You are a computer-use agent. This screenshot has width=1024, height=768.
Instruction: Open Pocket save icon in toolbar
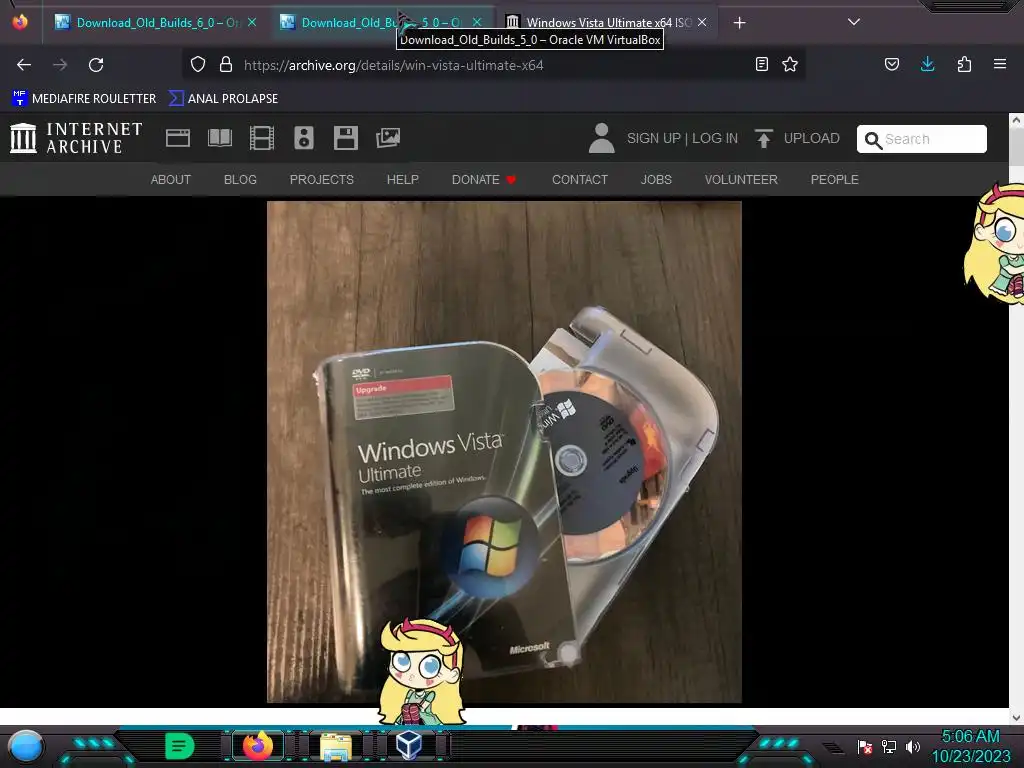(892, 64)
